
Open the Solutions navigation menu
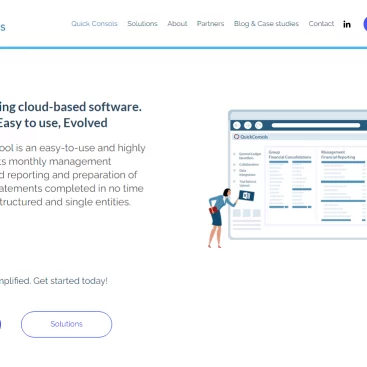[142, 24]
